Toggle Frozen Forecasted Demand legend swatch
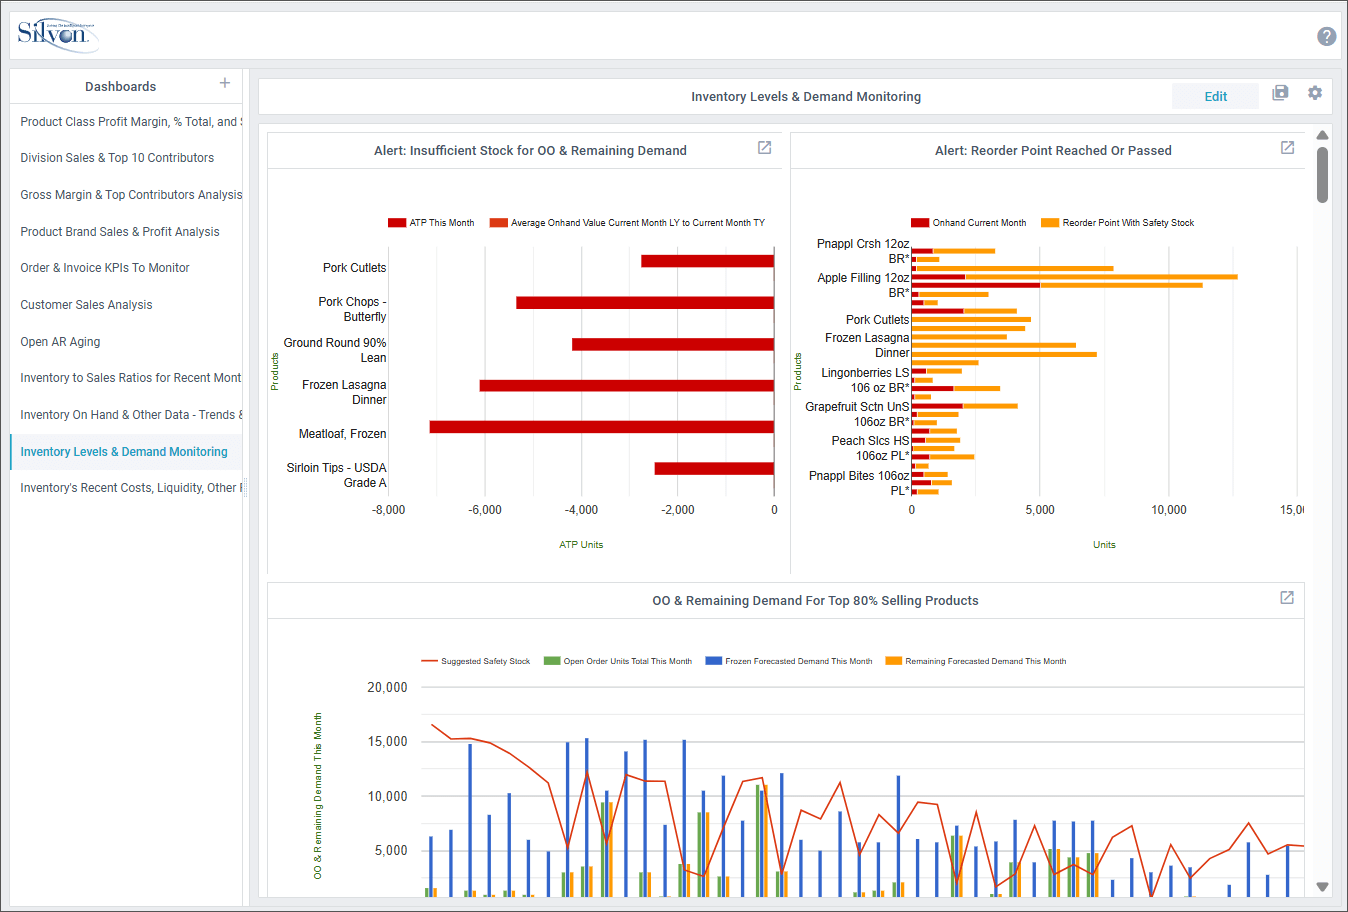 tap(714, 661)
